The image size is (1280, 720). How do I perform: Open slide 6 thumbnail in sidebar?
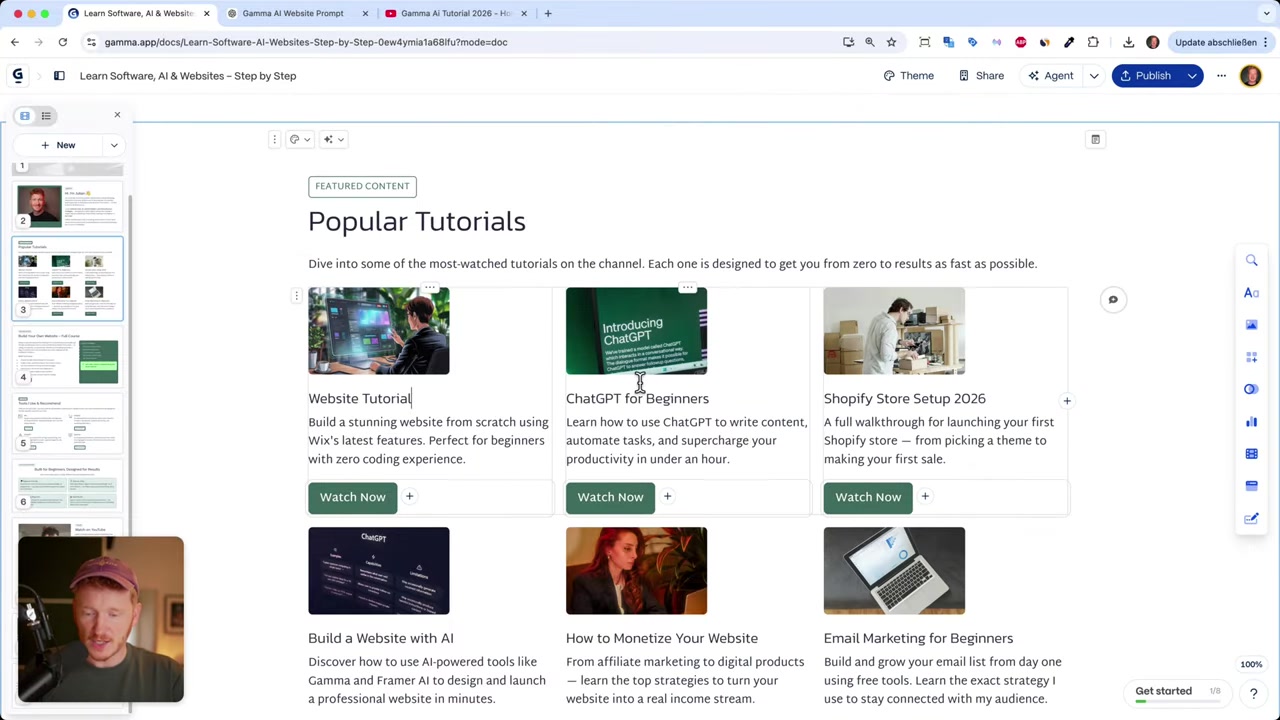(68, 487)
